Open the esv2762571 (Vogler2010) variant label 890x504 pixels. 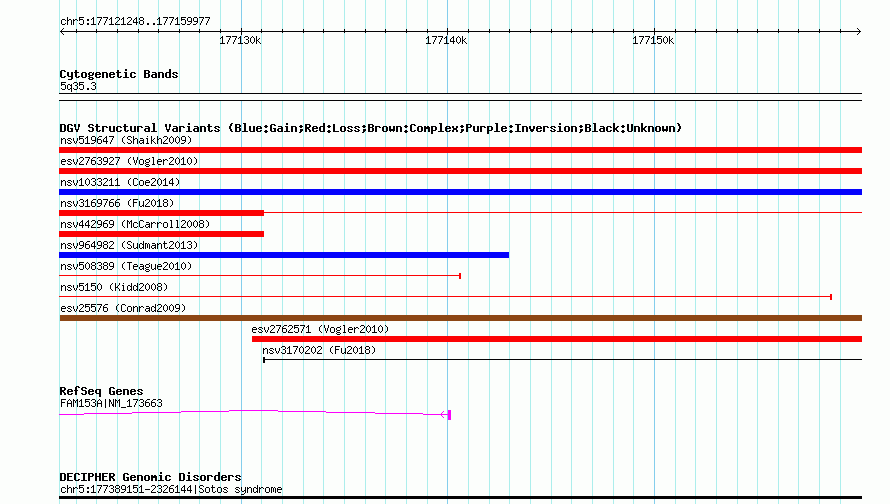pos(320,329)
